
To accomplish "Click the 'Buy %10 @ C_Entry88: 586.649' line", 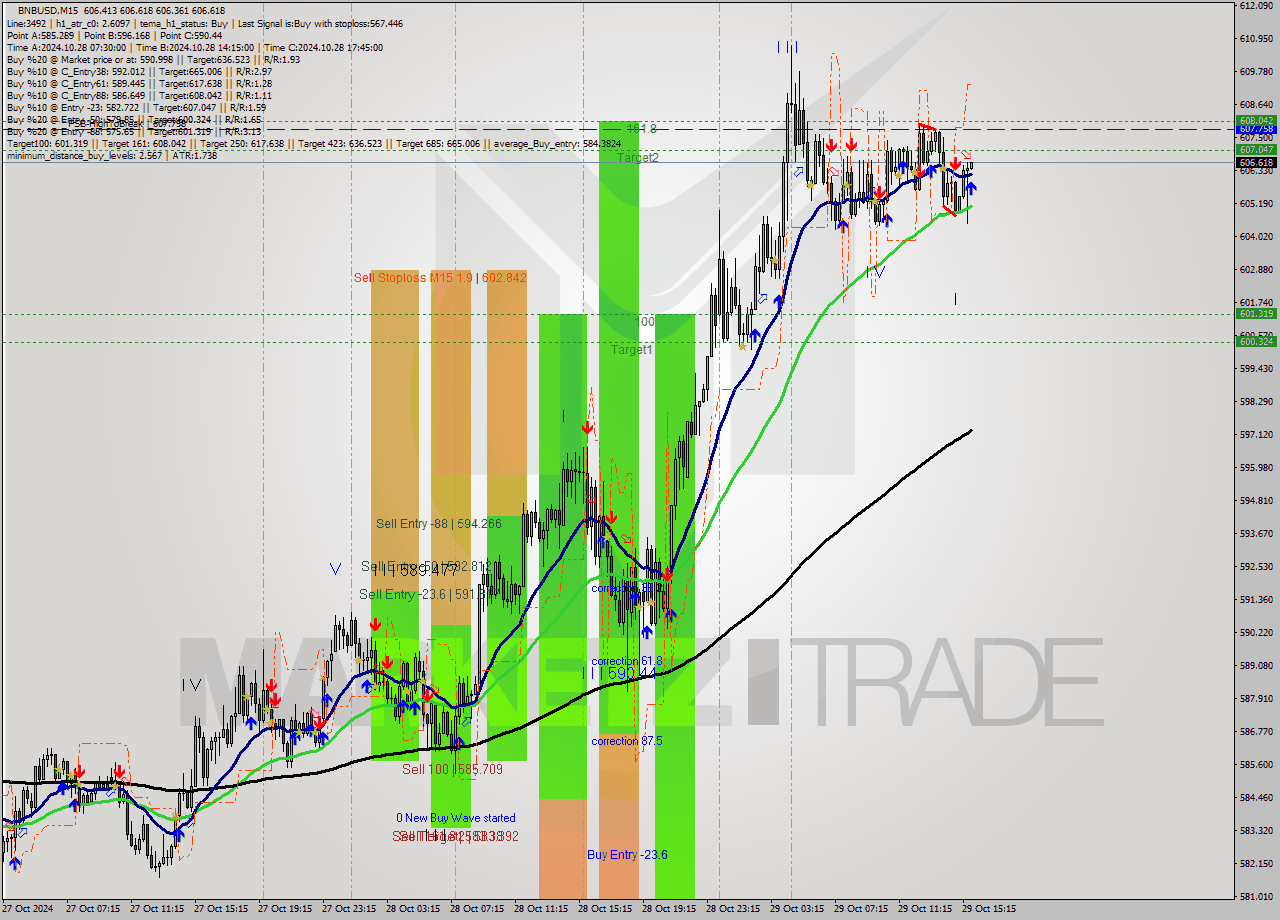I will coord(139,95).
